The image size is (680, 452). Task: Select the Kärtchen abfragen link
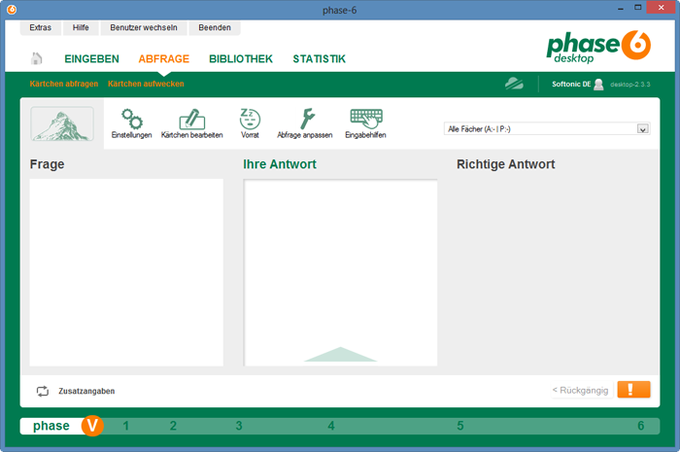pos(64,84)
